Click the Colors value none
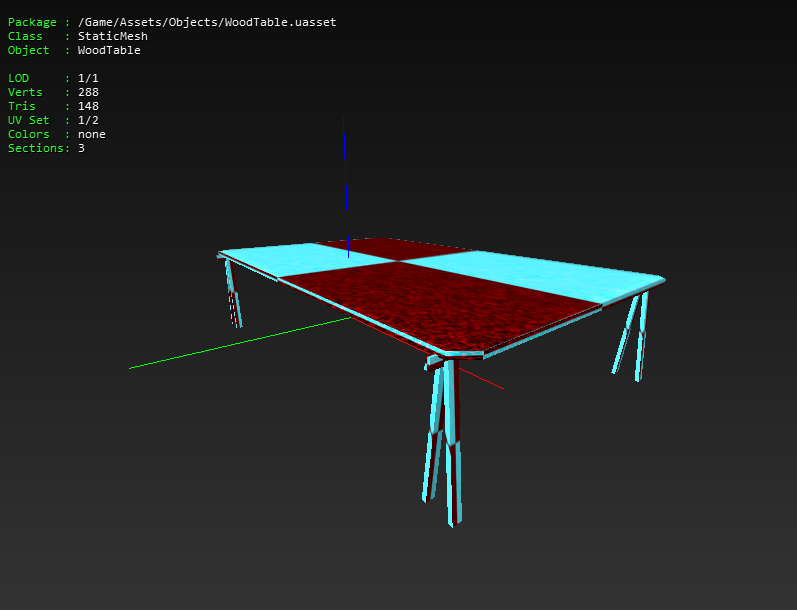Screen dimensions: 797x610 pos(91,134)
